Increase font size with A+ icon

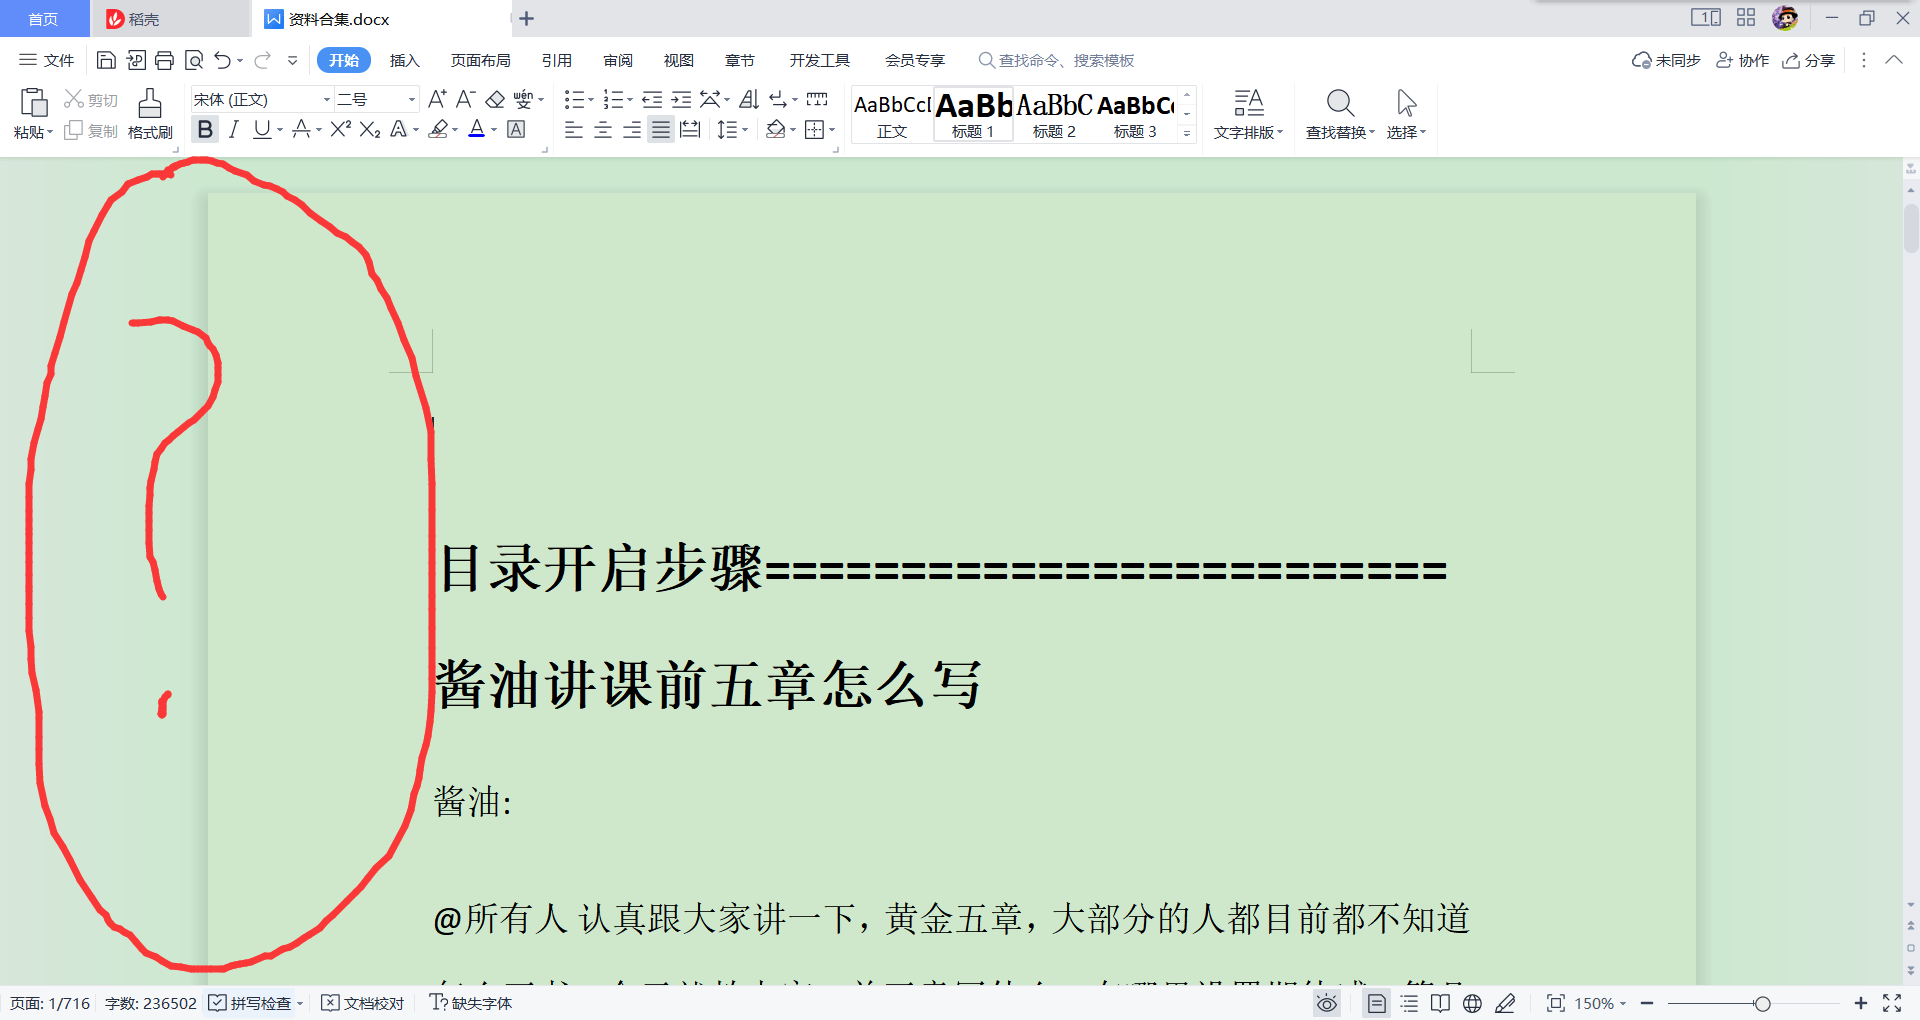point(437,99)
